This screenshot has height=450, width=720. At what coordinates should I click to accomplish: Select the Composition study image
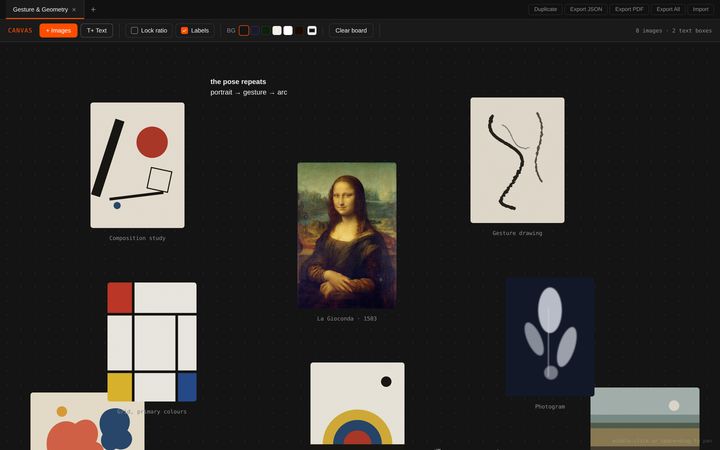coord(137,165)
